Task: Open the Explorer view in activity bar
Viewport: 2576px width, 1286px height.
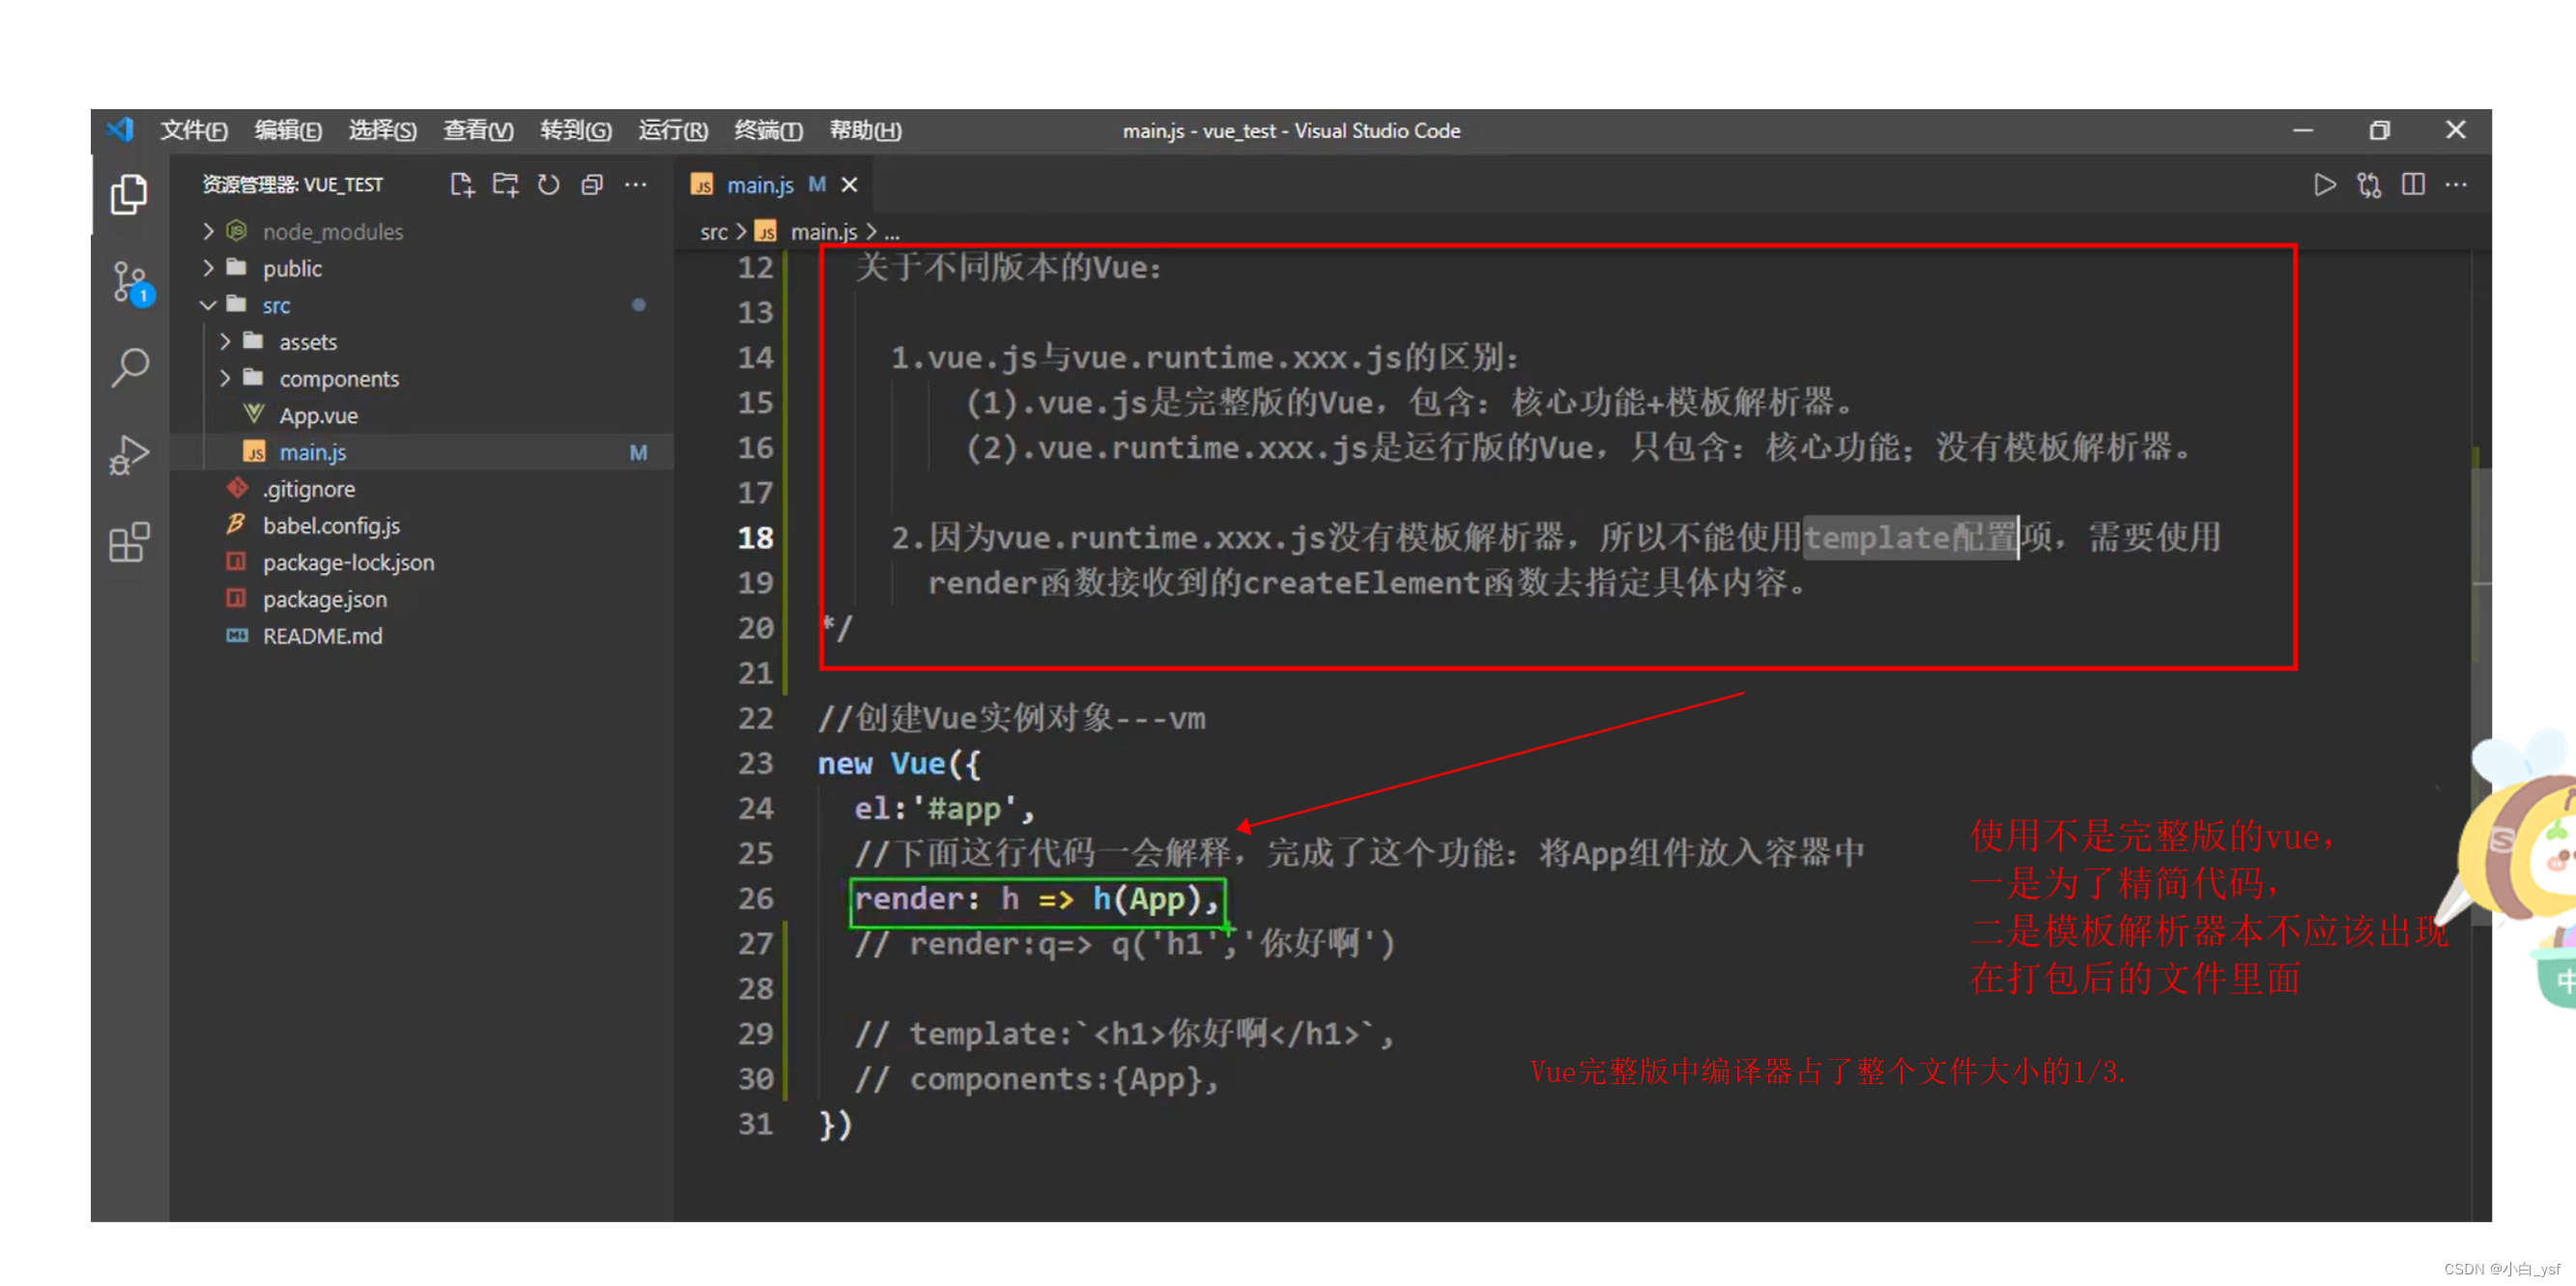Action: 129,193
